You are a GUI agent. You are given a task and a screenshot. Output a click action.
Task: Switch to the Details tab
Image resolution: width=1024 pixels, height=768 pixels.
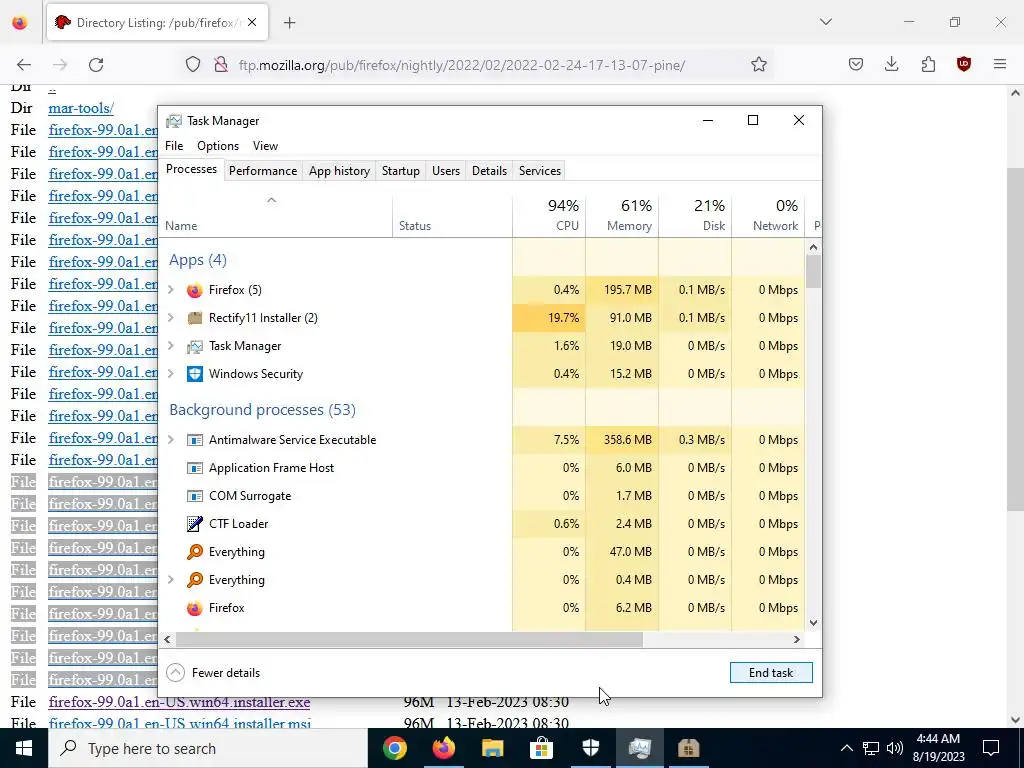pyautogui.click(x=489, y=170)
